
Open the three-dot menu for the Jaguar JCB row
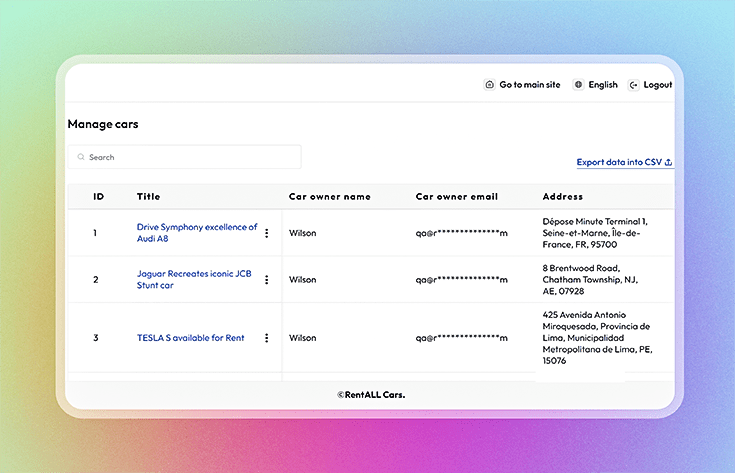[266, 279]
